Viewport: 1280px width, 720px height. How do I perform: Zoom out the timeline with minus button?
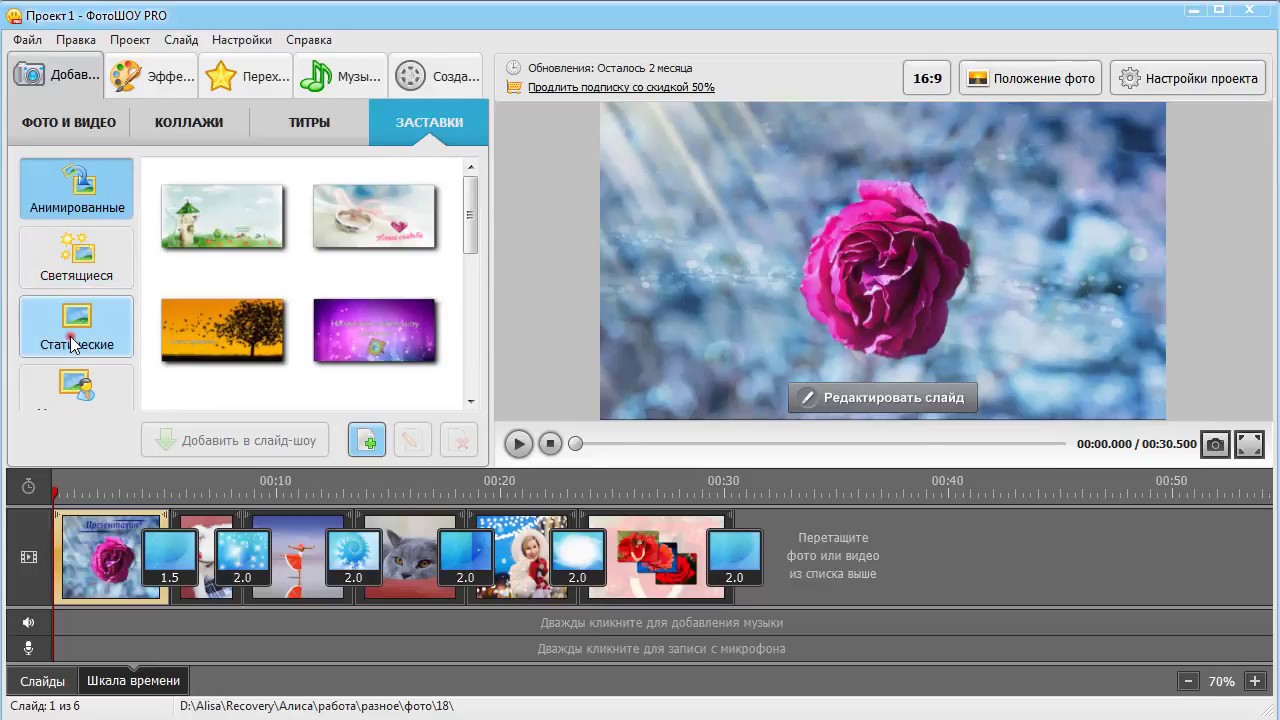[1188, 681]
